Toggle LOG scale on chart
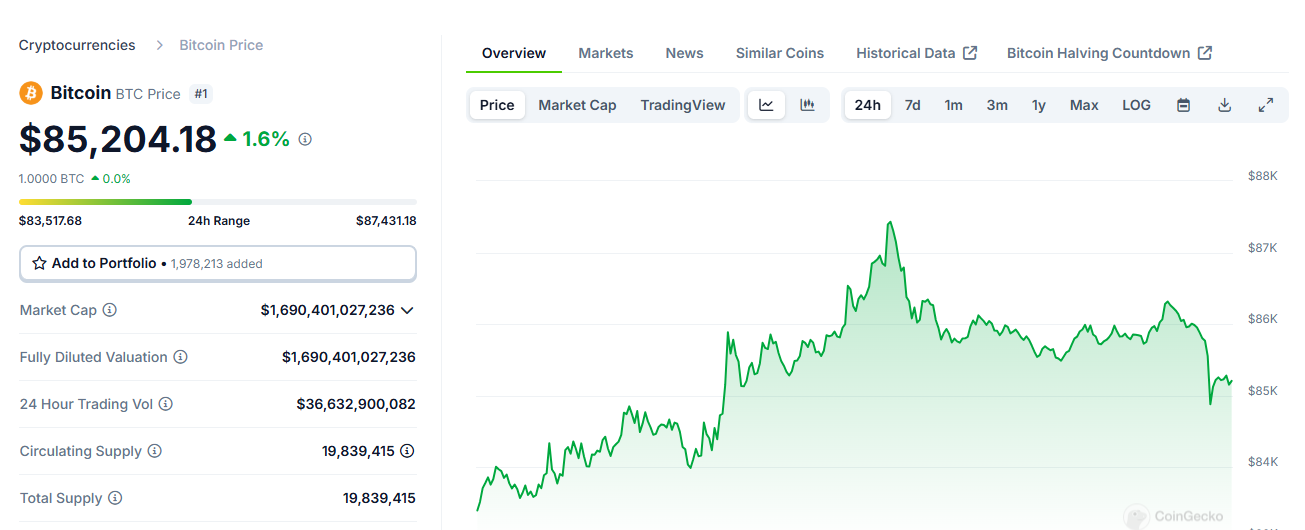Viewport: 1305px width, 530px height. pos(1136,105)
